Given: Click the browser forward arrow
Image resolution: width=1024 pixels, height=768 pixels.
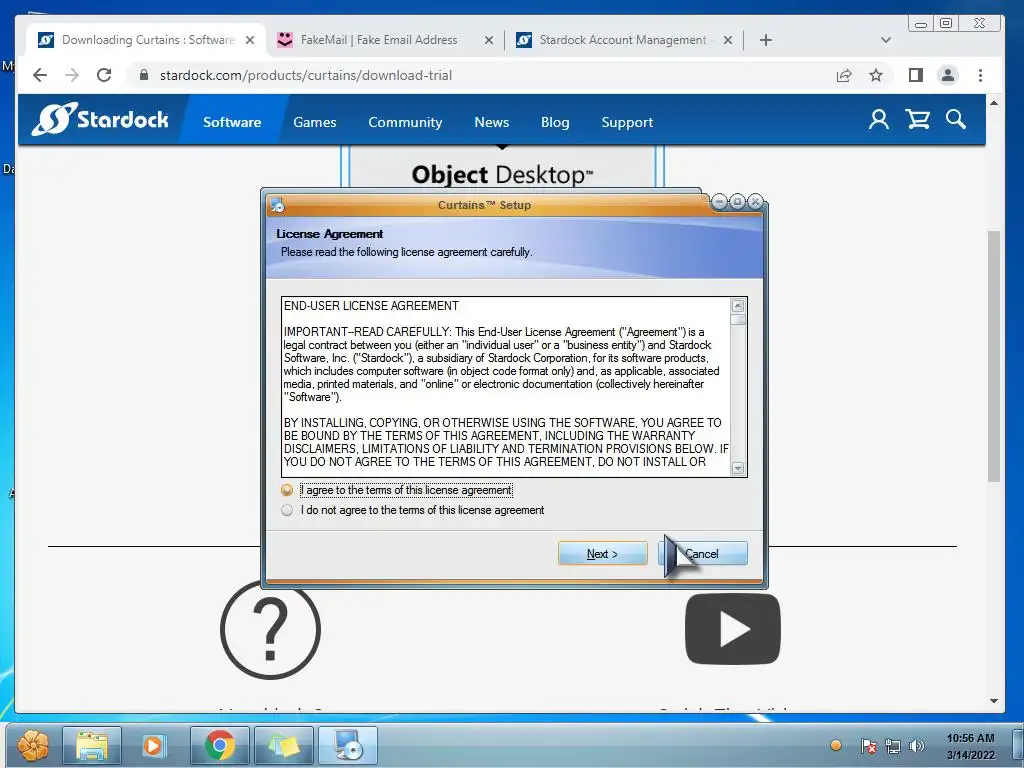Looking at the screenshot, I should click(72, 75).
